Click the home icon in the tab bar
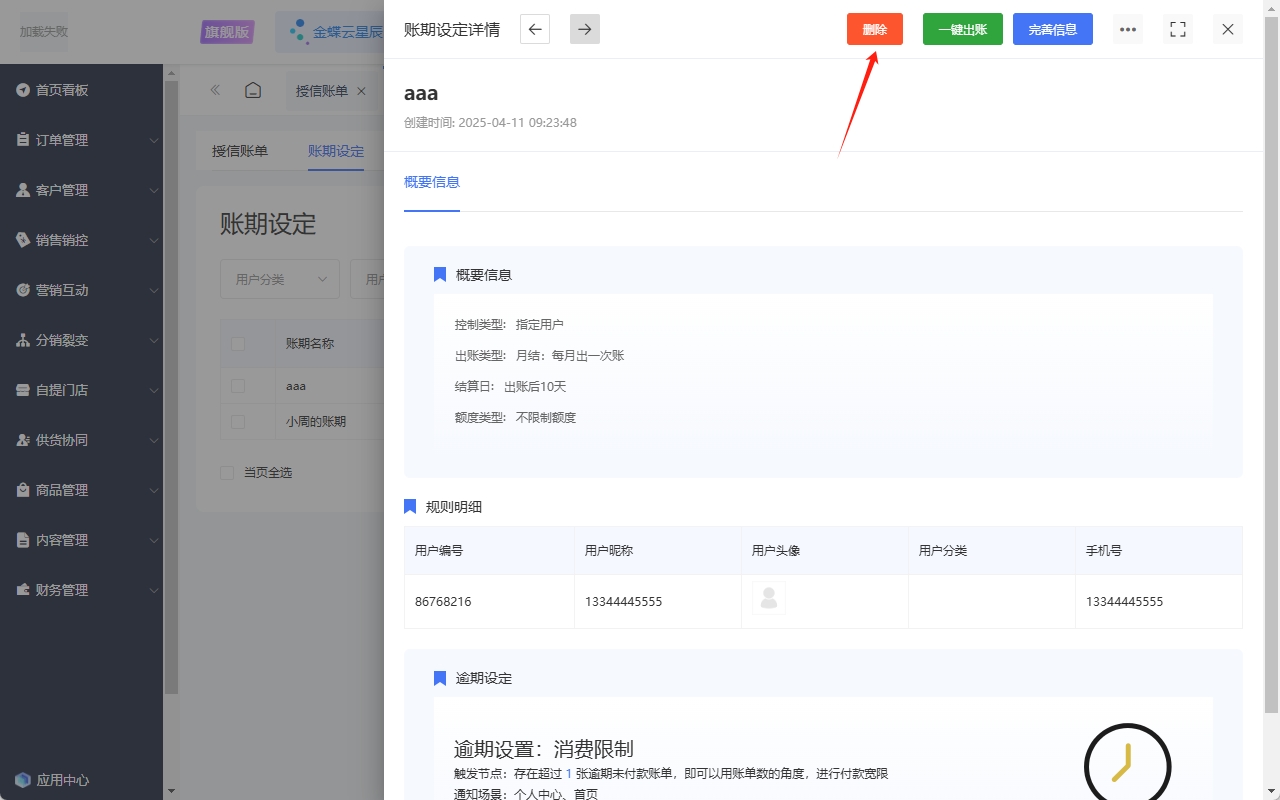 (253, 90)
